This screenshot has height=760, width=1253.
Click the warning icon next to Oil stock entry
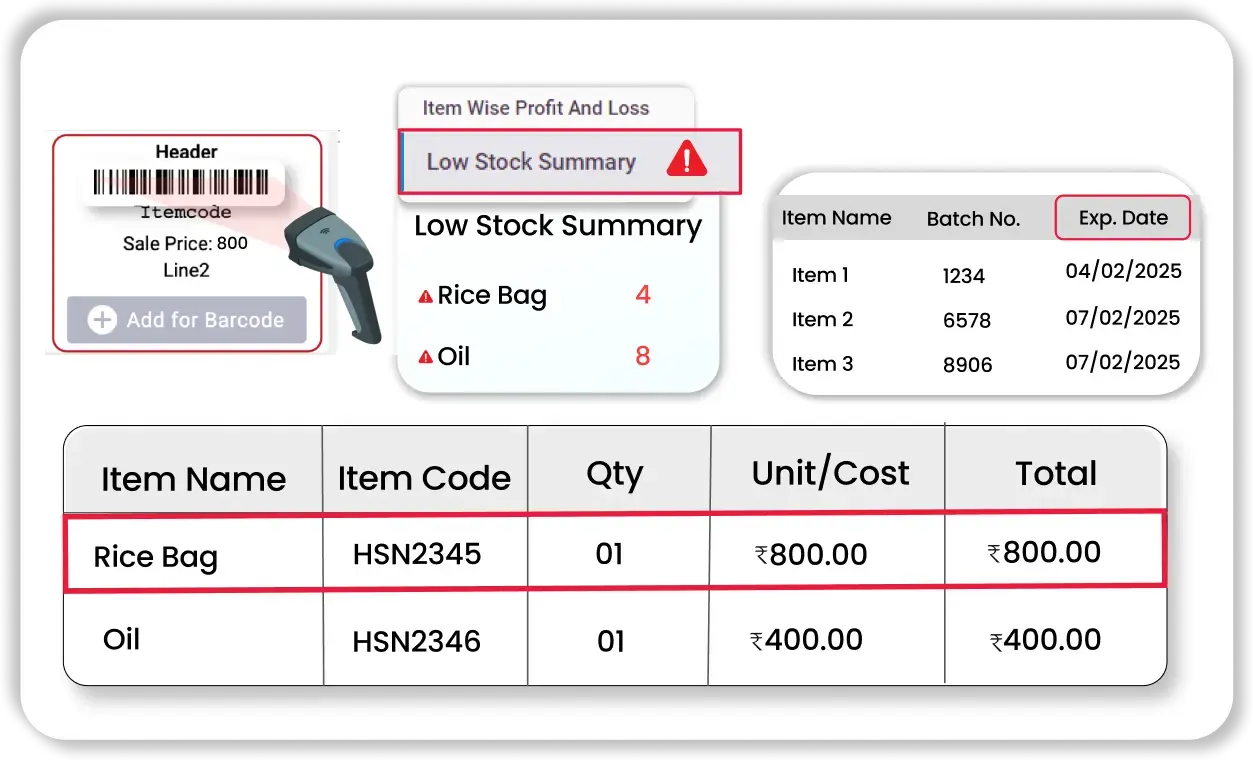pos(425,357)
